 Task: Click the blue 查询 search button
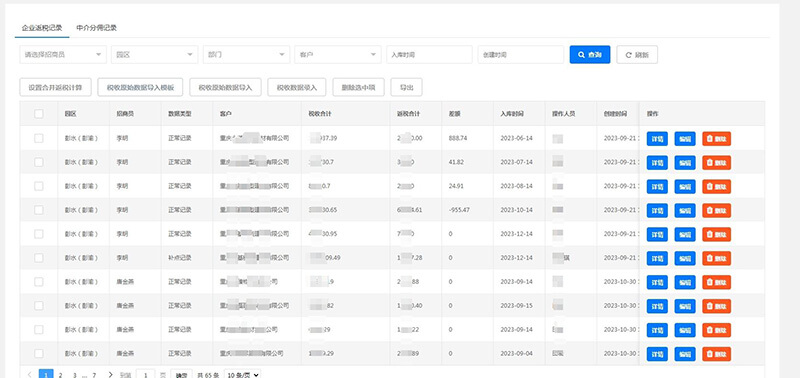tap(590, 55)
